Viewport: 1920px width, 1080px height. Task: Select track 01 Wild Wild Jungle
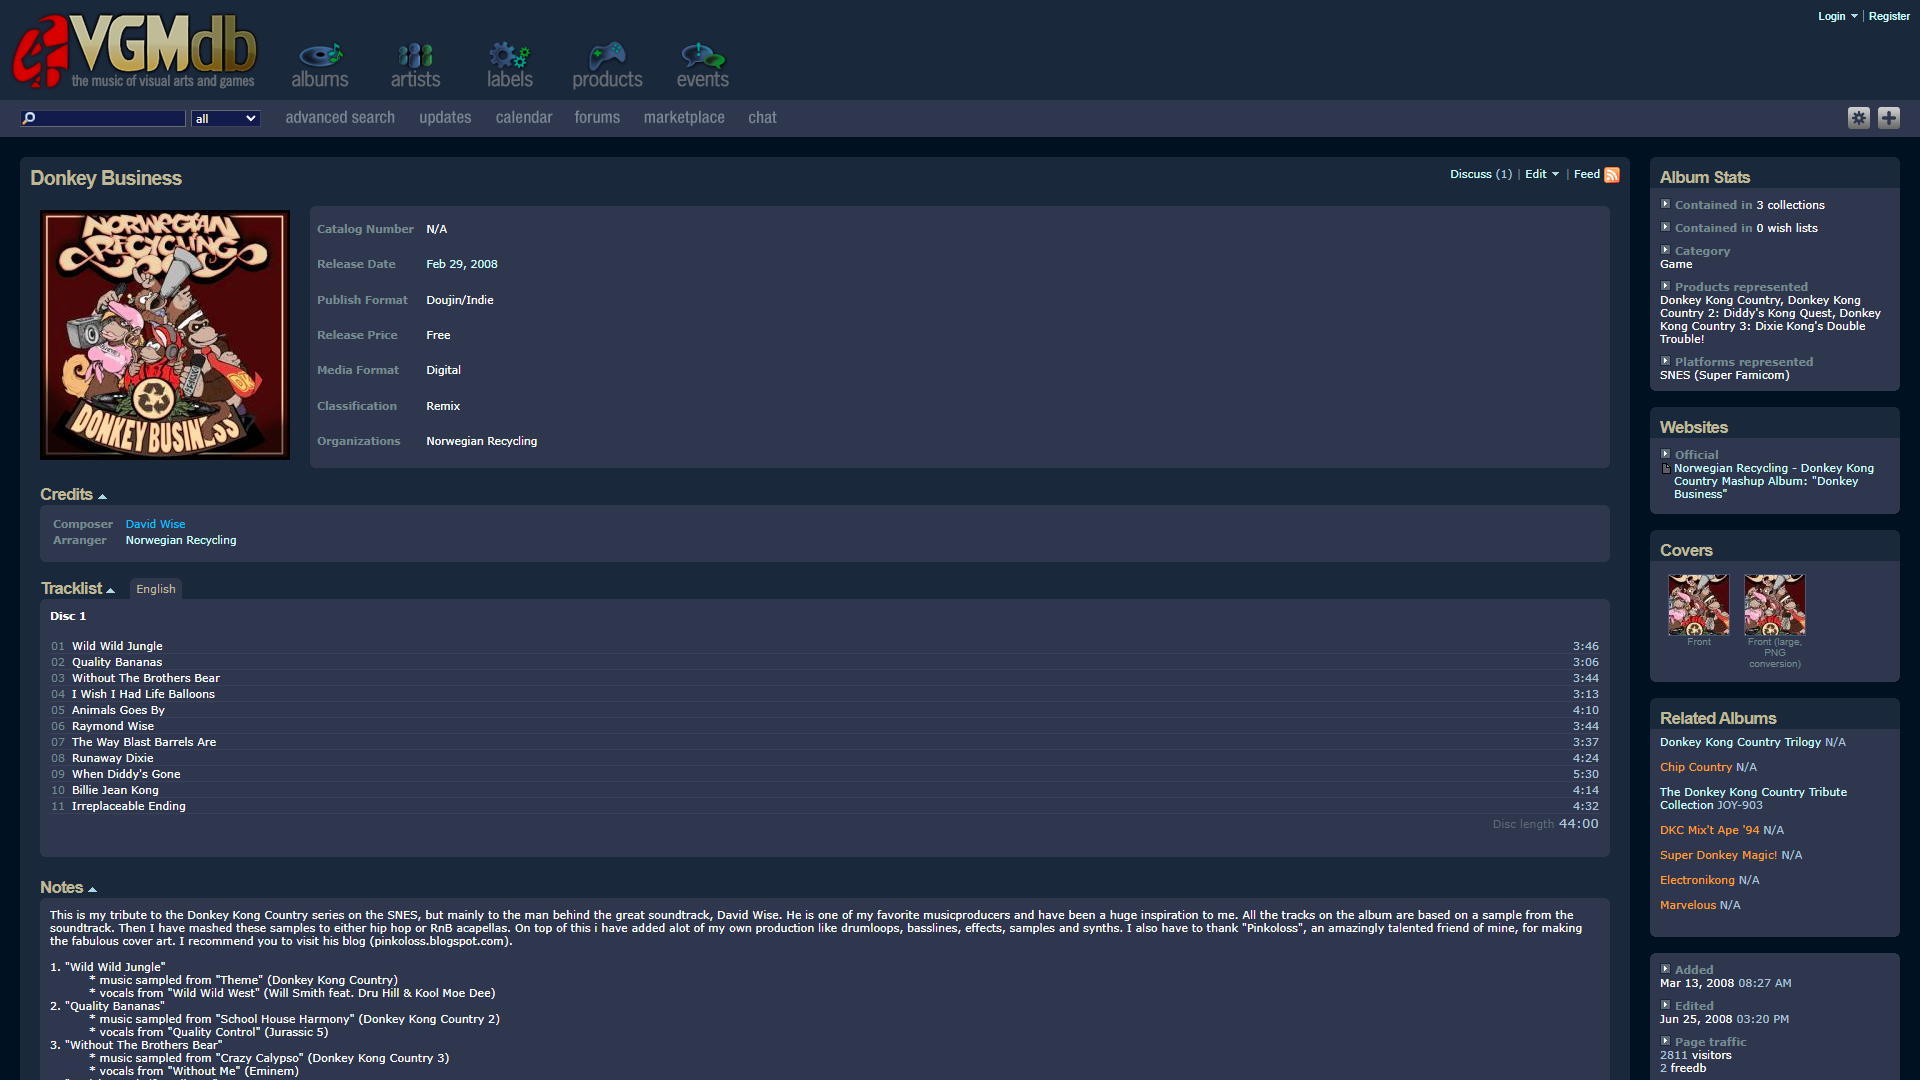[x=117, y=646]
